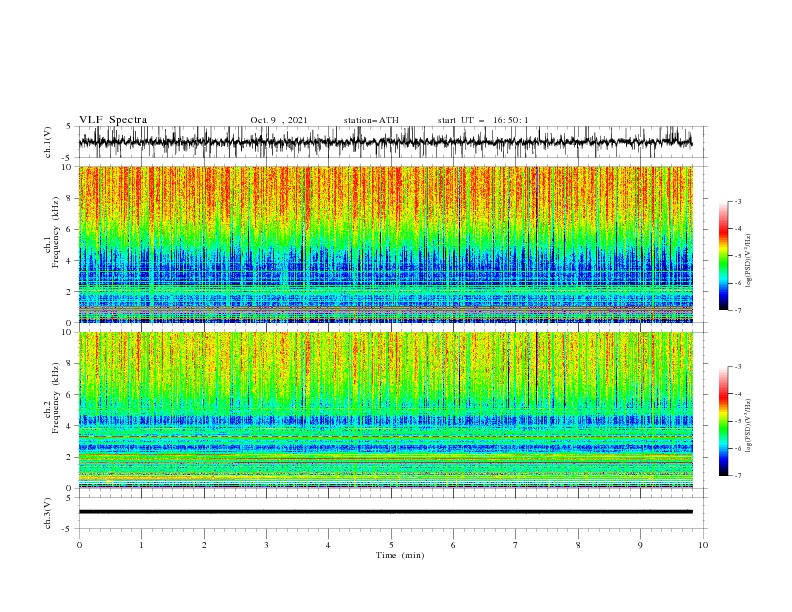
Task: Select the date text "Oct. 9 , 2021"
Action: click(x=279, y=120)
